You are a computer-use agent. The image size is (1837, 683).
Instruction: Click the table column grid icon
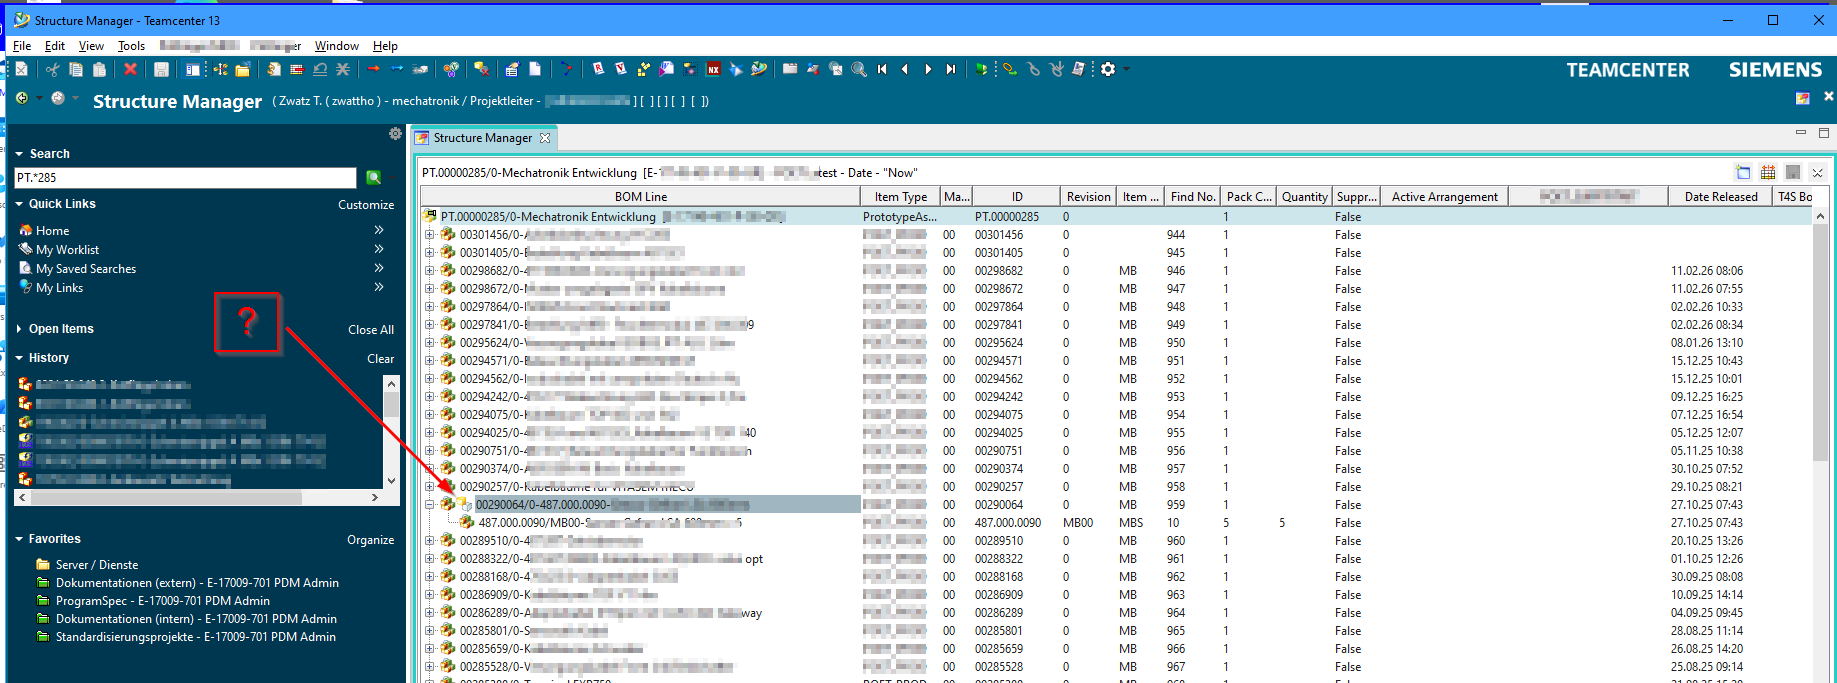(1768, 172)
